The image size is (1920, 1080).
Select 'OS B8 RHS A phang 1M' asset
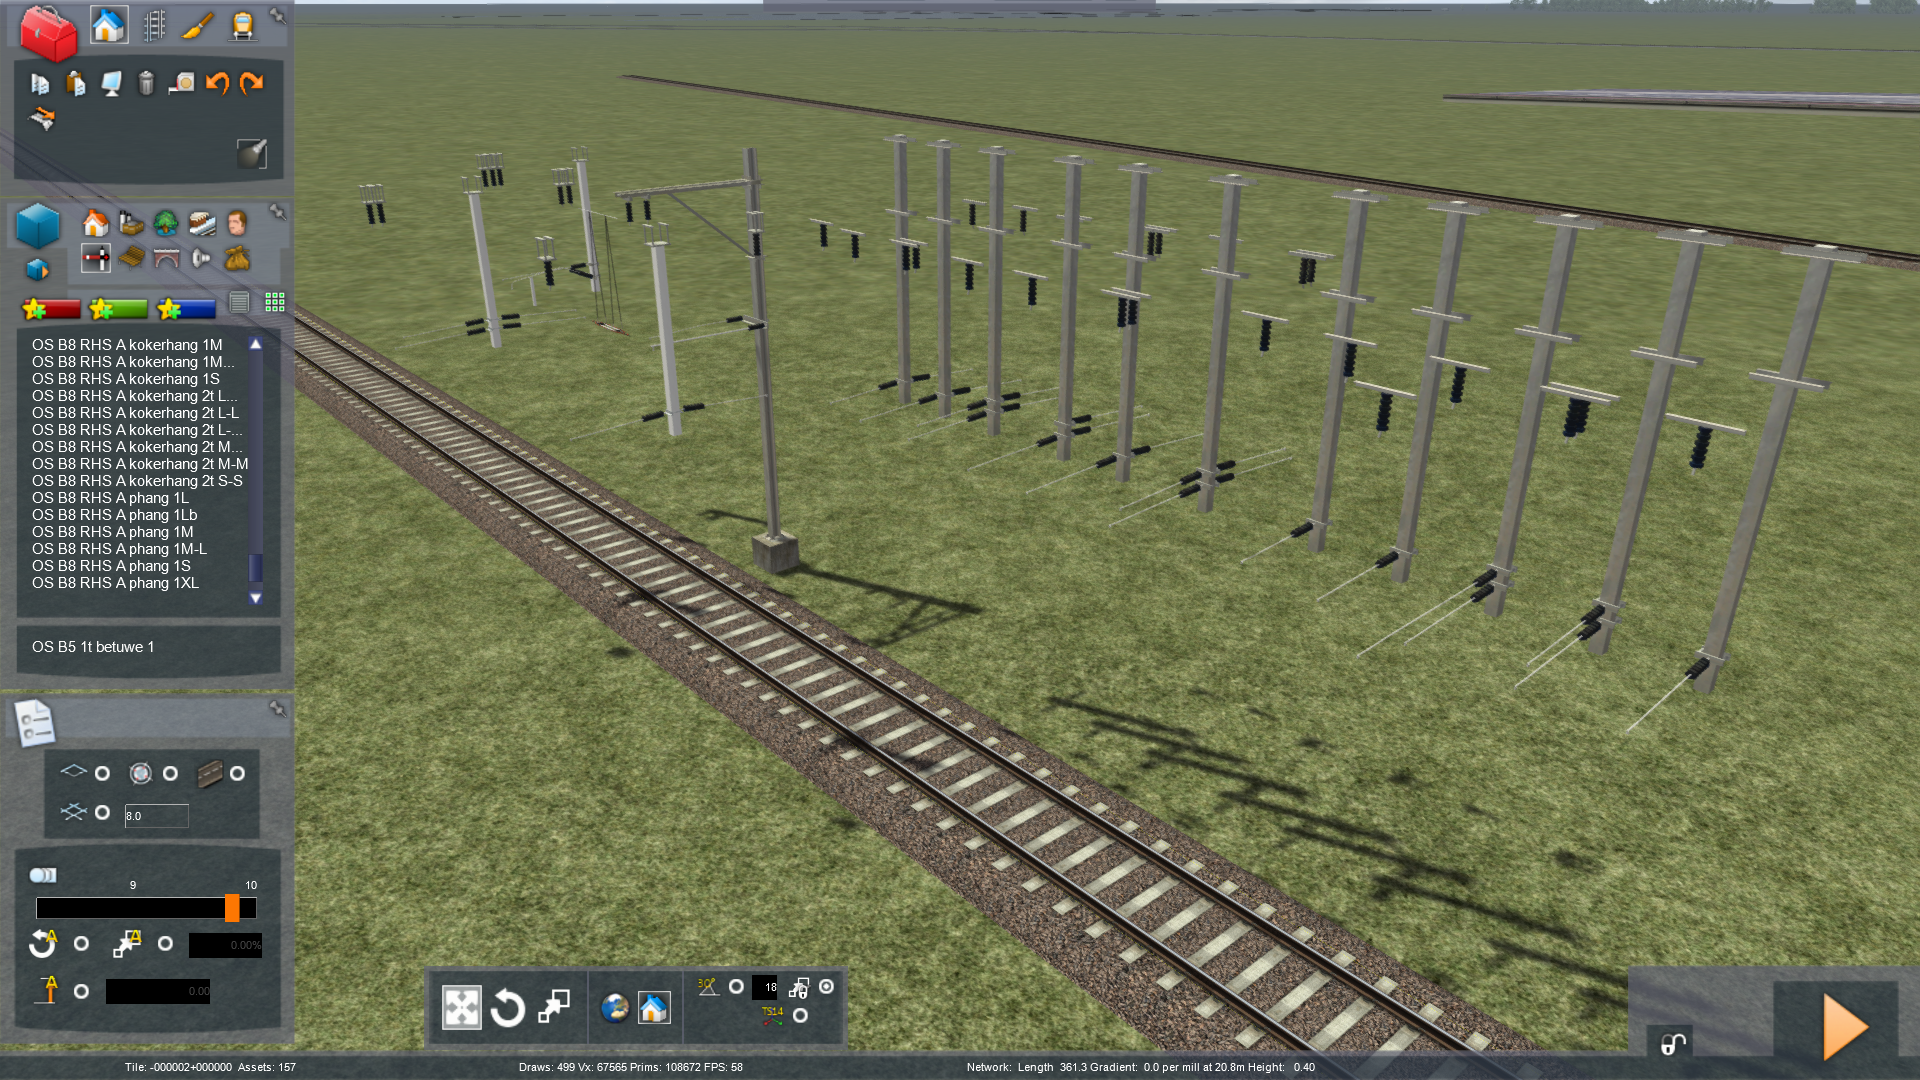112,532
